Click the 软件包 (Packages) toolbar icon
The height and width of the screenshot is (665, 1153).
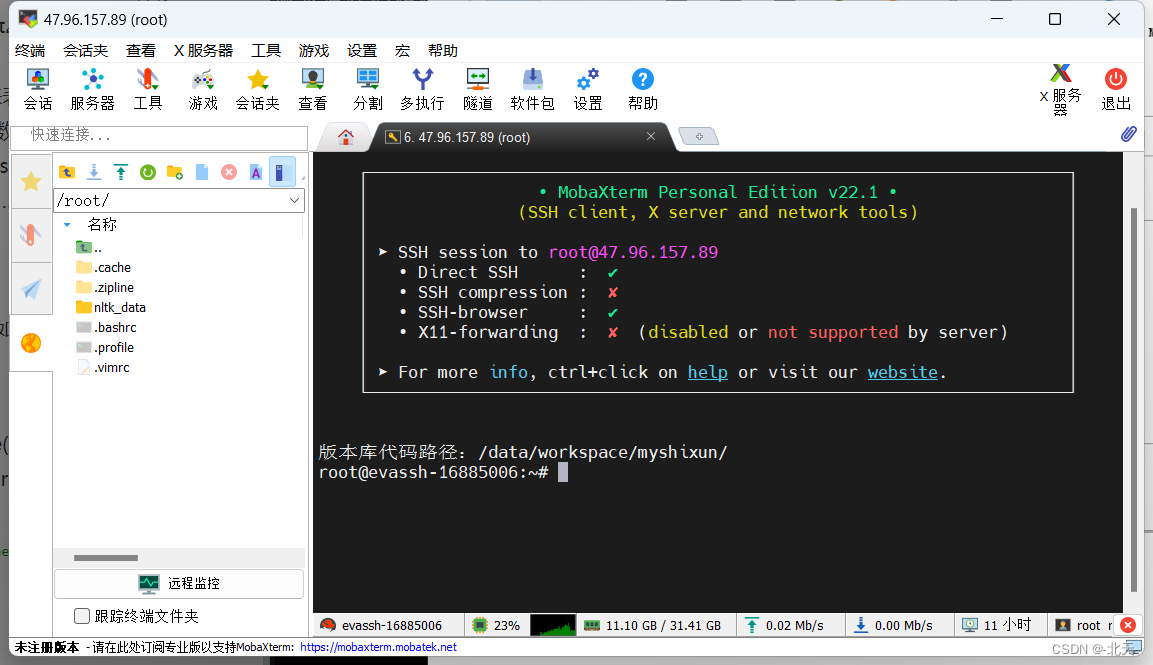(532, 89)
